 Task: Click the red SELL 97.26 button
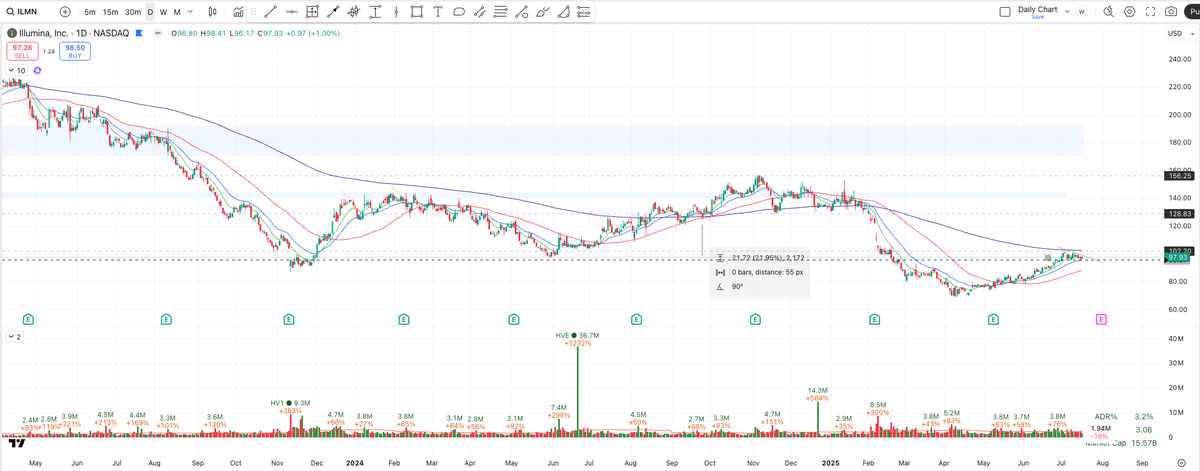[22, 51]
